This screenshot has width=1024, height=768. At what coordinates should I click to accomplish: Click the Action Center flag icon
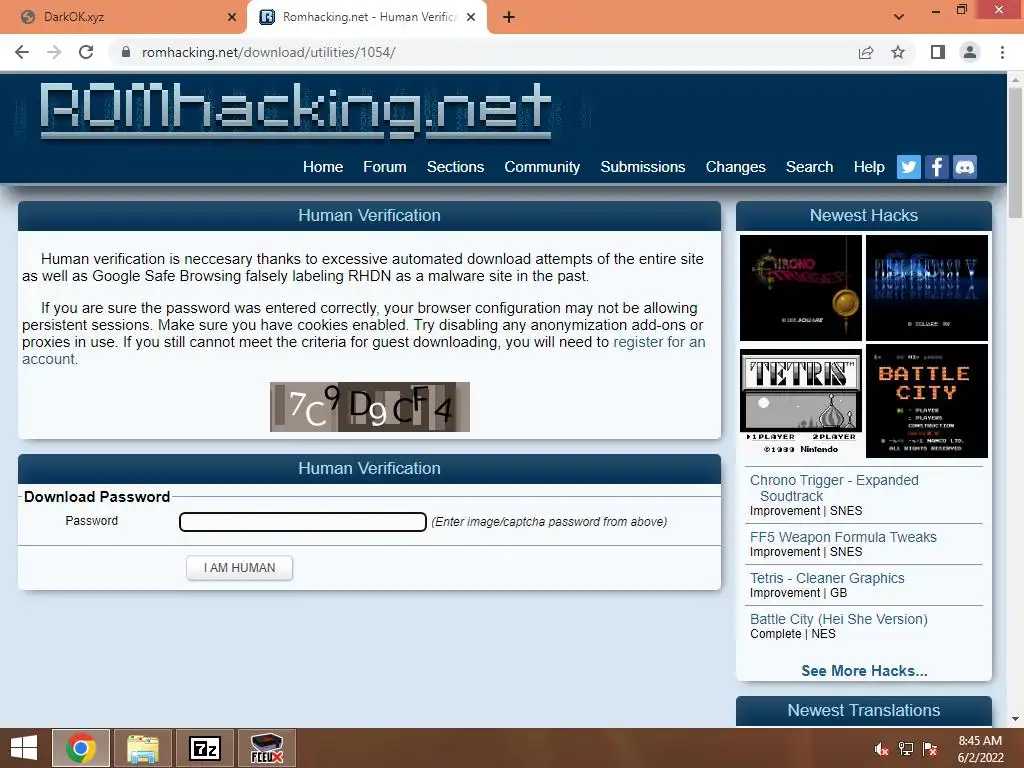click(930, 749)
